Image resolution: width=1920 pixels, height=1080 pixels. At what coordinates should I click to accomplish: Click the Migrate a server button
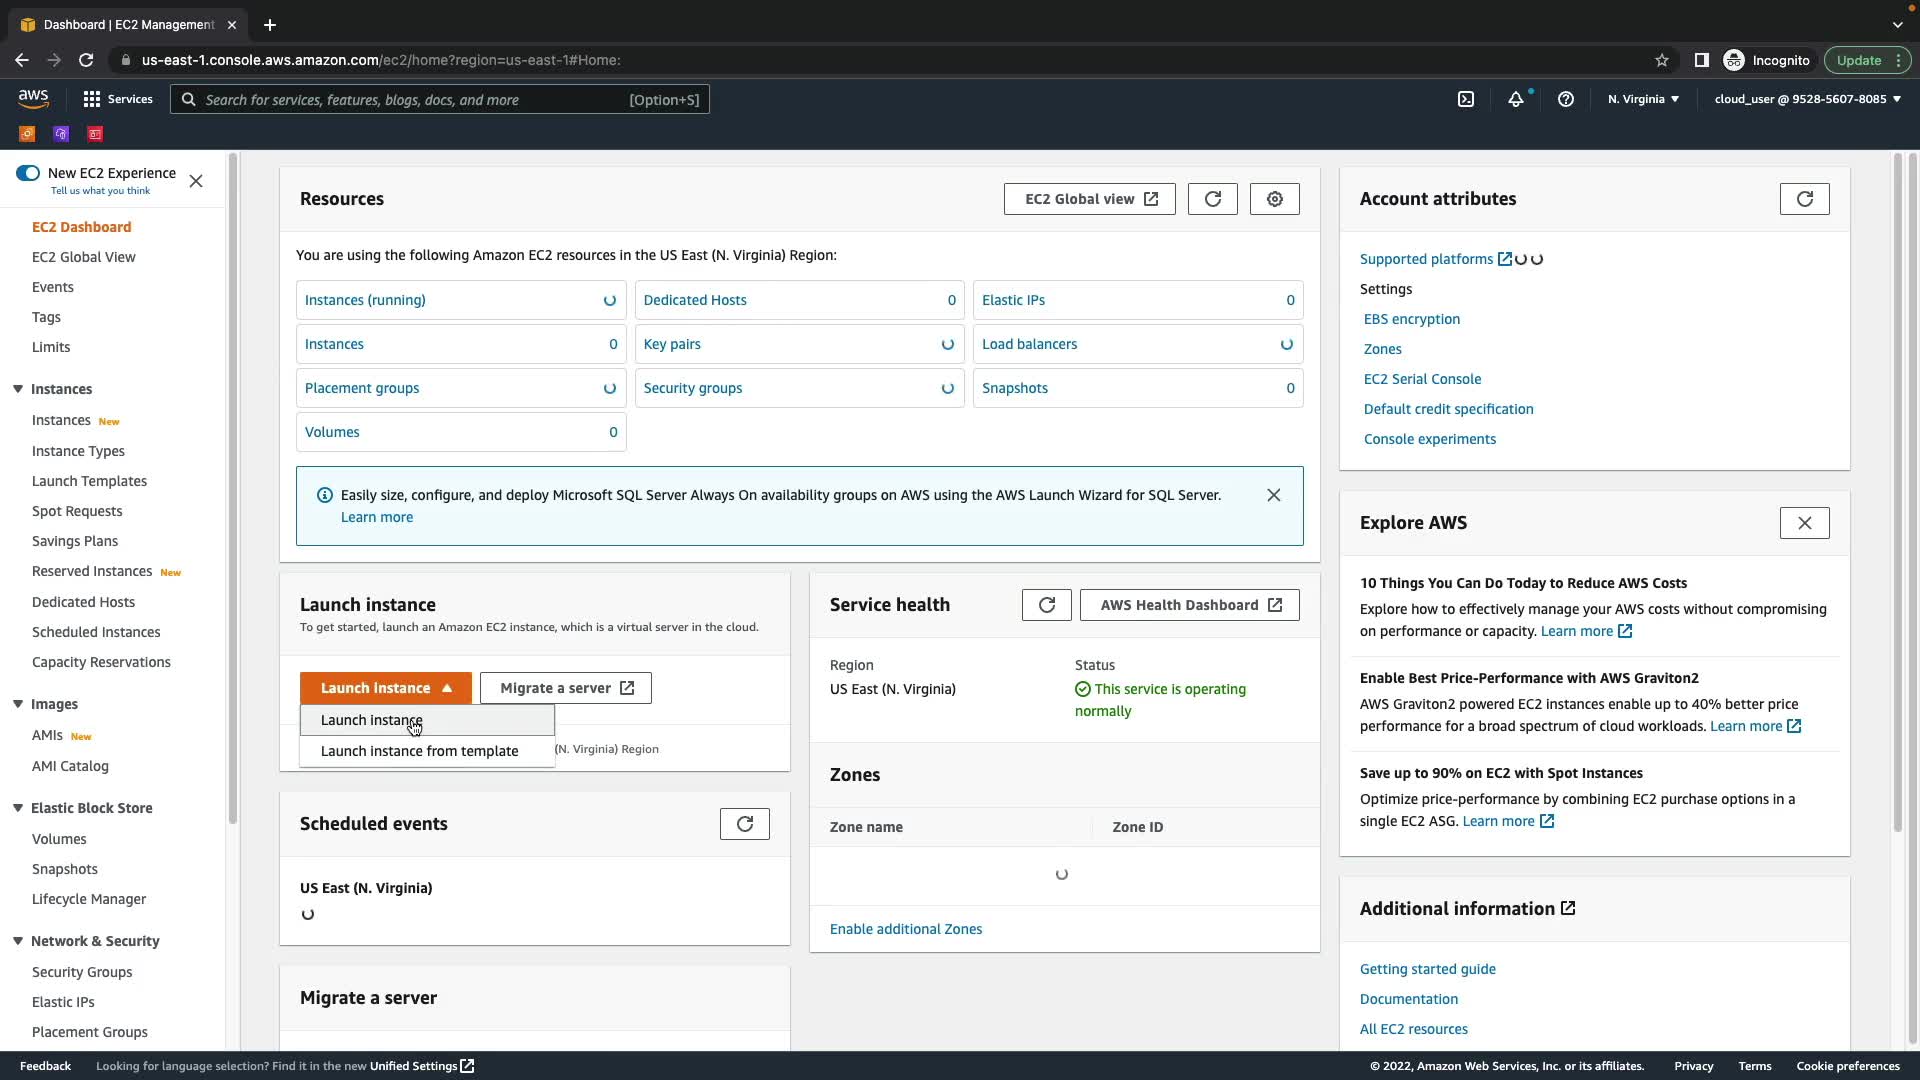click(565, 688)
